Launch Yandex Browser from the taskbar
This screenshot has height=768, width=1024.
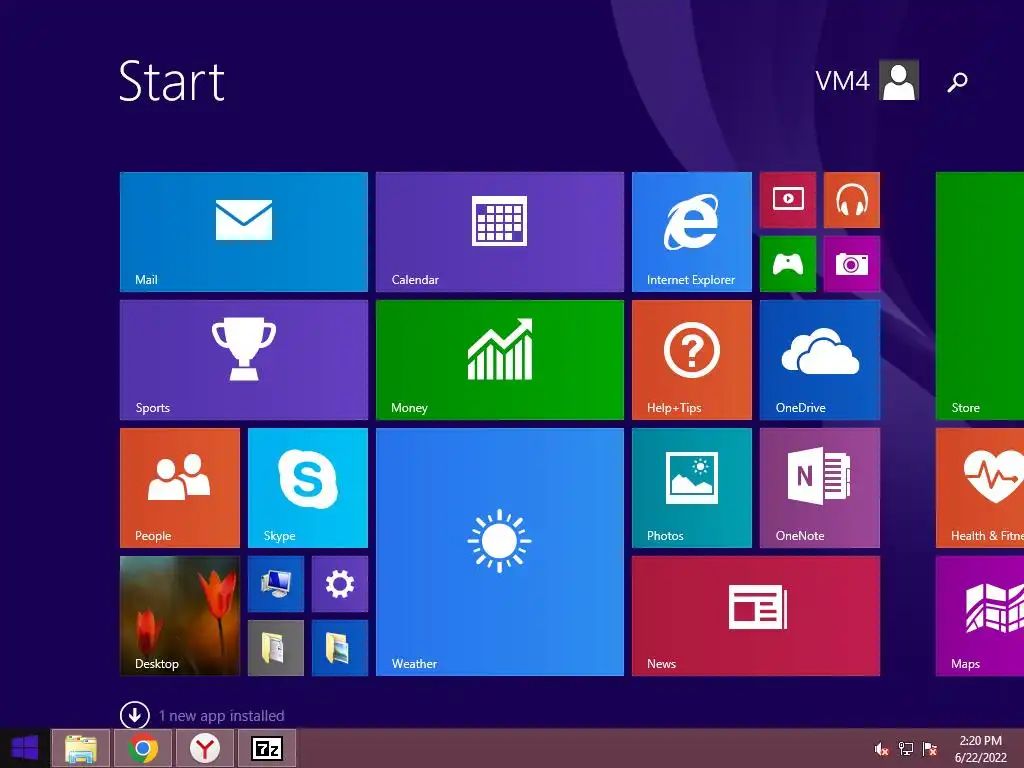click(205, 748)
